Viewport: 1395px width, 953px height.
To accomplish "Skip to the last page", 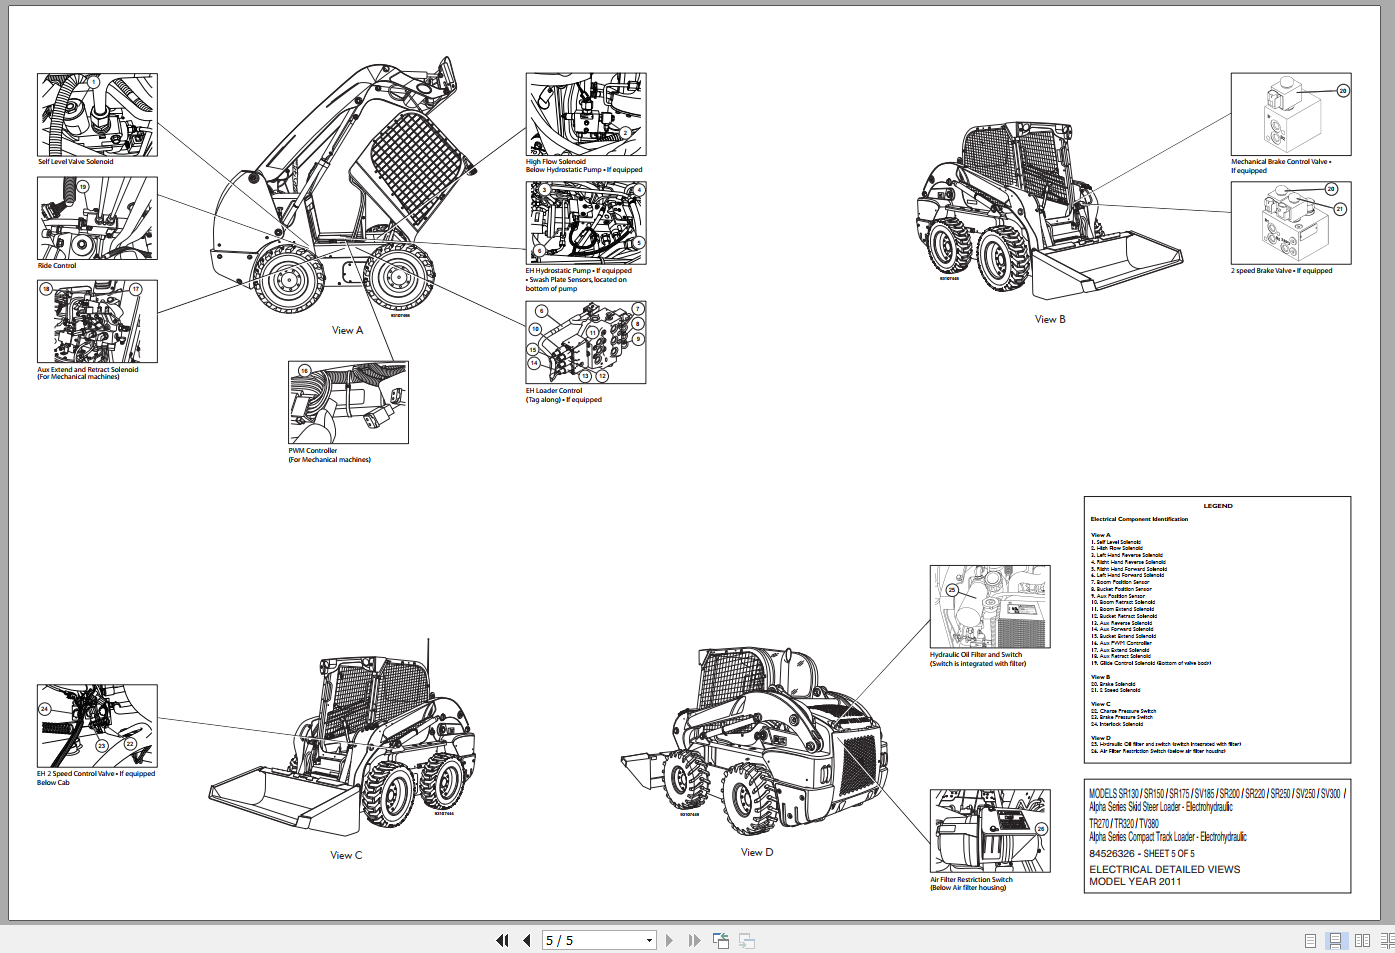I will tap(694, 940).
